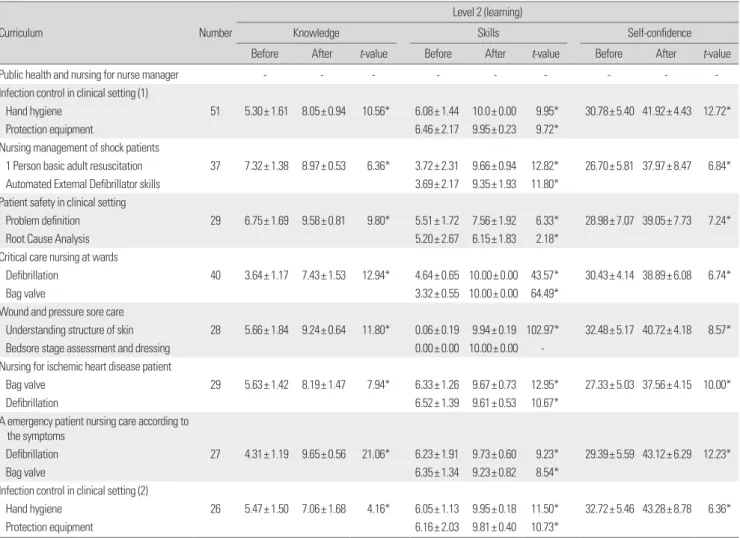Click the value '6.16±2.03'

pyautogui.click(x=437, y=527)
